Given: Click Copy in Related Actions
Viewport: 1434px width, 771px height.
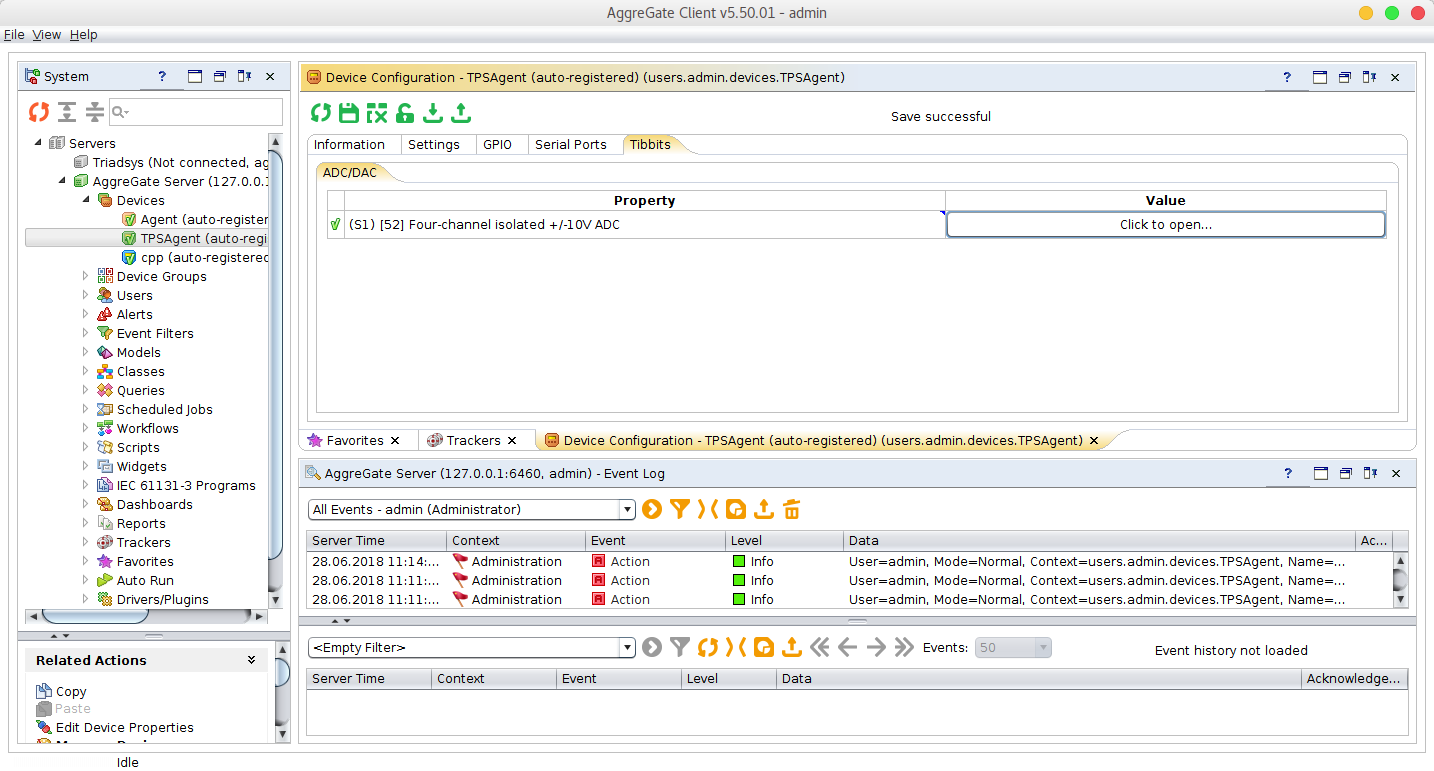Looking at the screenshot, I should (71, 691).
